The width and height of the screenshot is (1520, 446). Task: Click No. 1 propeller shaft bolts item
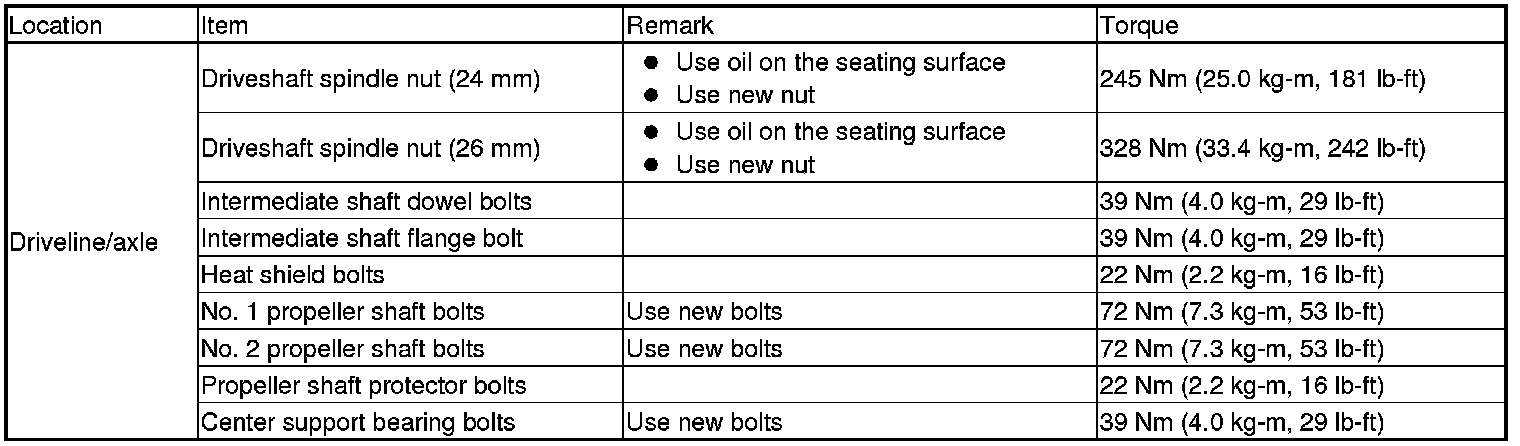[x=343, y=312]
